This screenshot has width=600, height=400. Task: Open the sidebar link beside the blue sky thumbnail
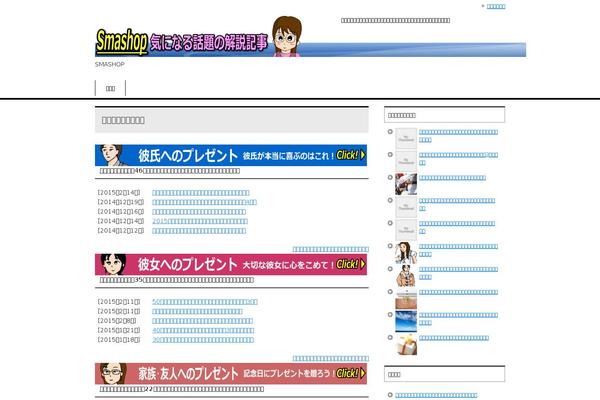(x=458, y=319)
